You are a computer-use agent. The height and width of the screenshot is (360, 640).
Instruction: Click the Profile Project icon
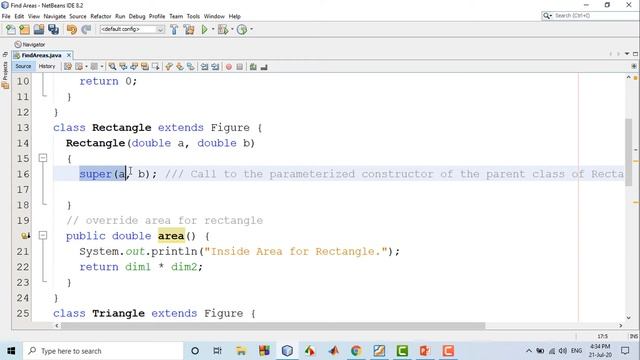pyautogui.click(x=242, y=29)
